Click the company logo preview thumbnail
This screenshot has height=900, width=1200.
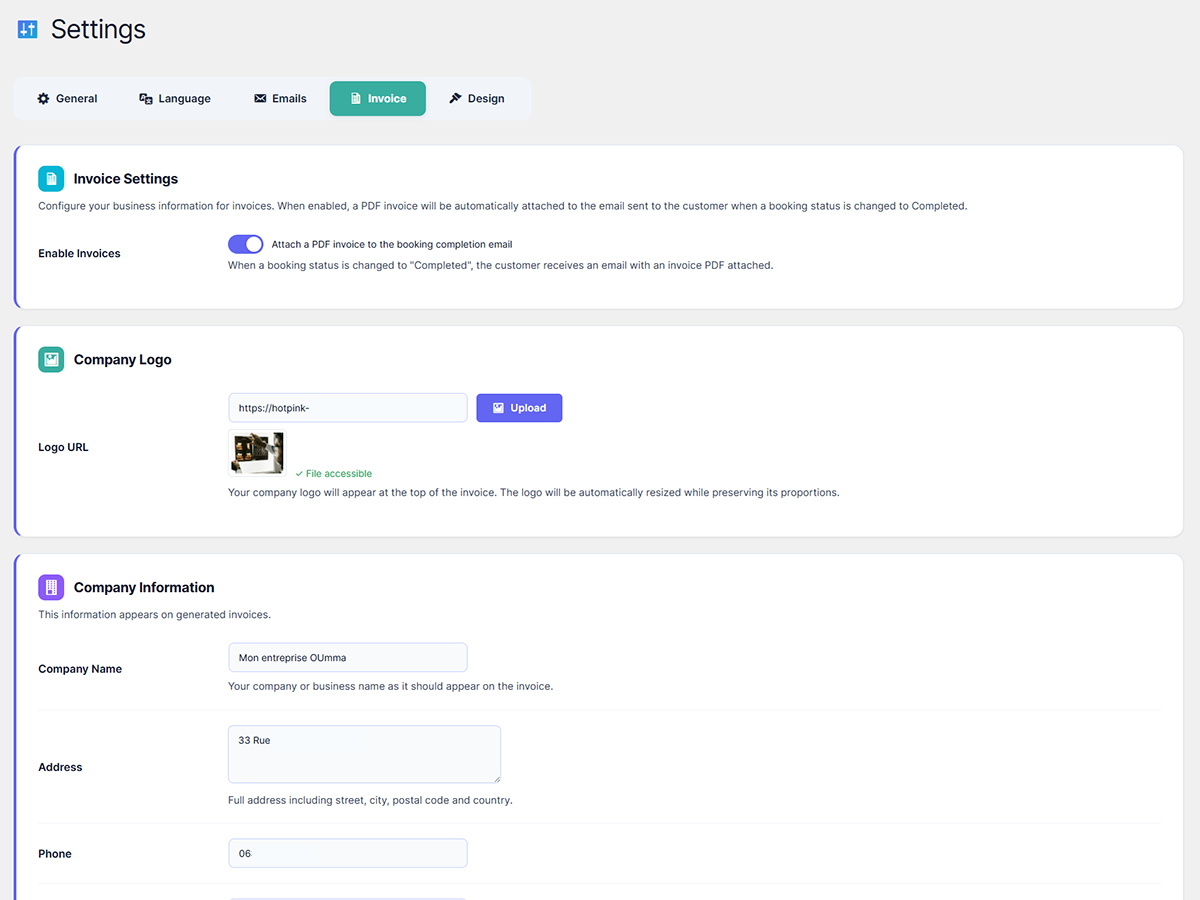pyautogui.click(x=257, y=453)
